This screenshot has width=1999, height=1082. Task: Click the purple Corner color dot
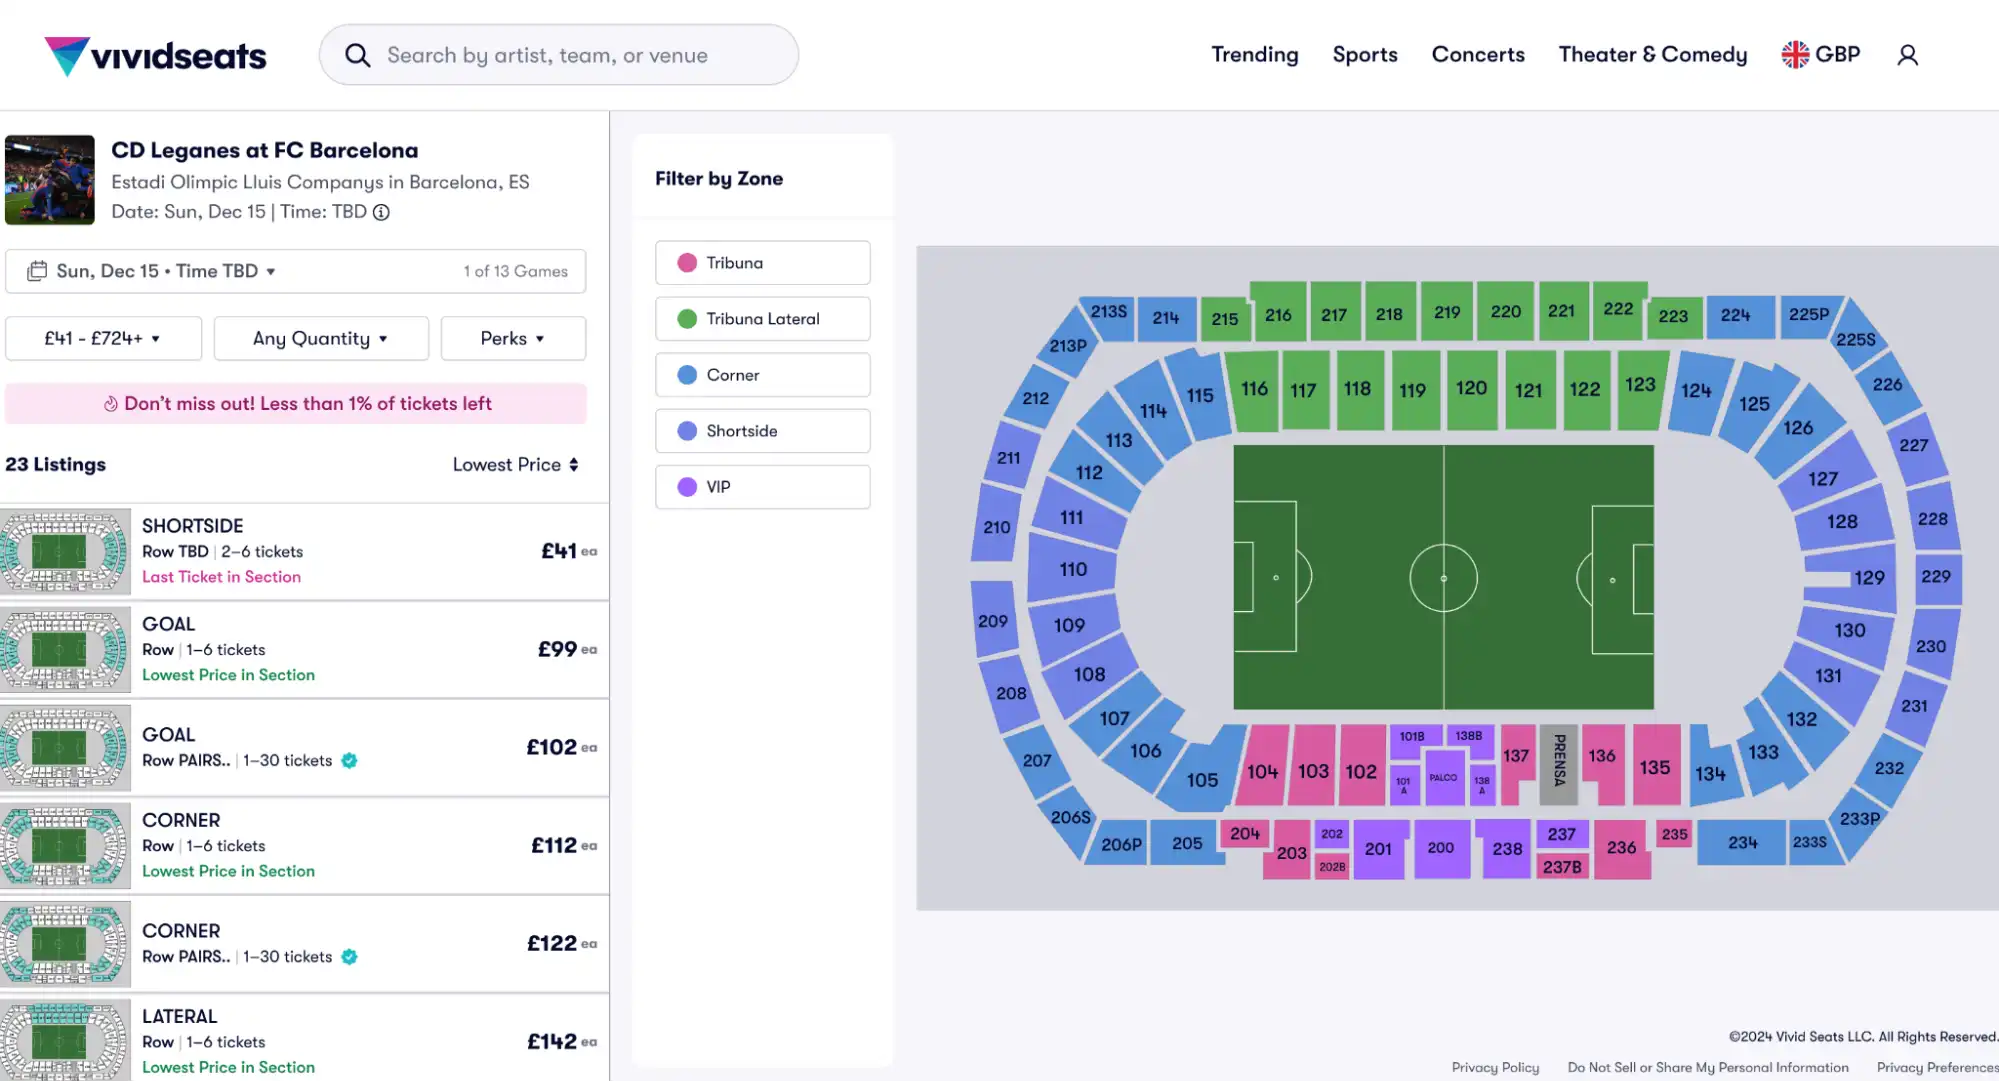pyautogui.click(x=686, y=374)
